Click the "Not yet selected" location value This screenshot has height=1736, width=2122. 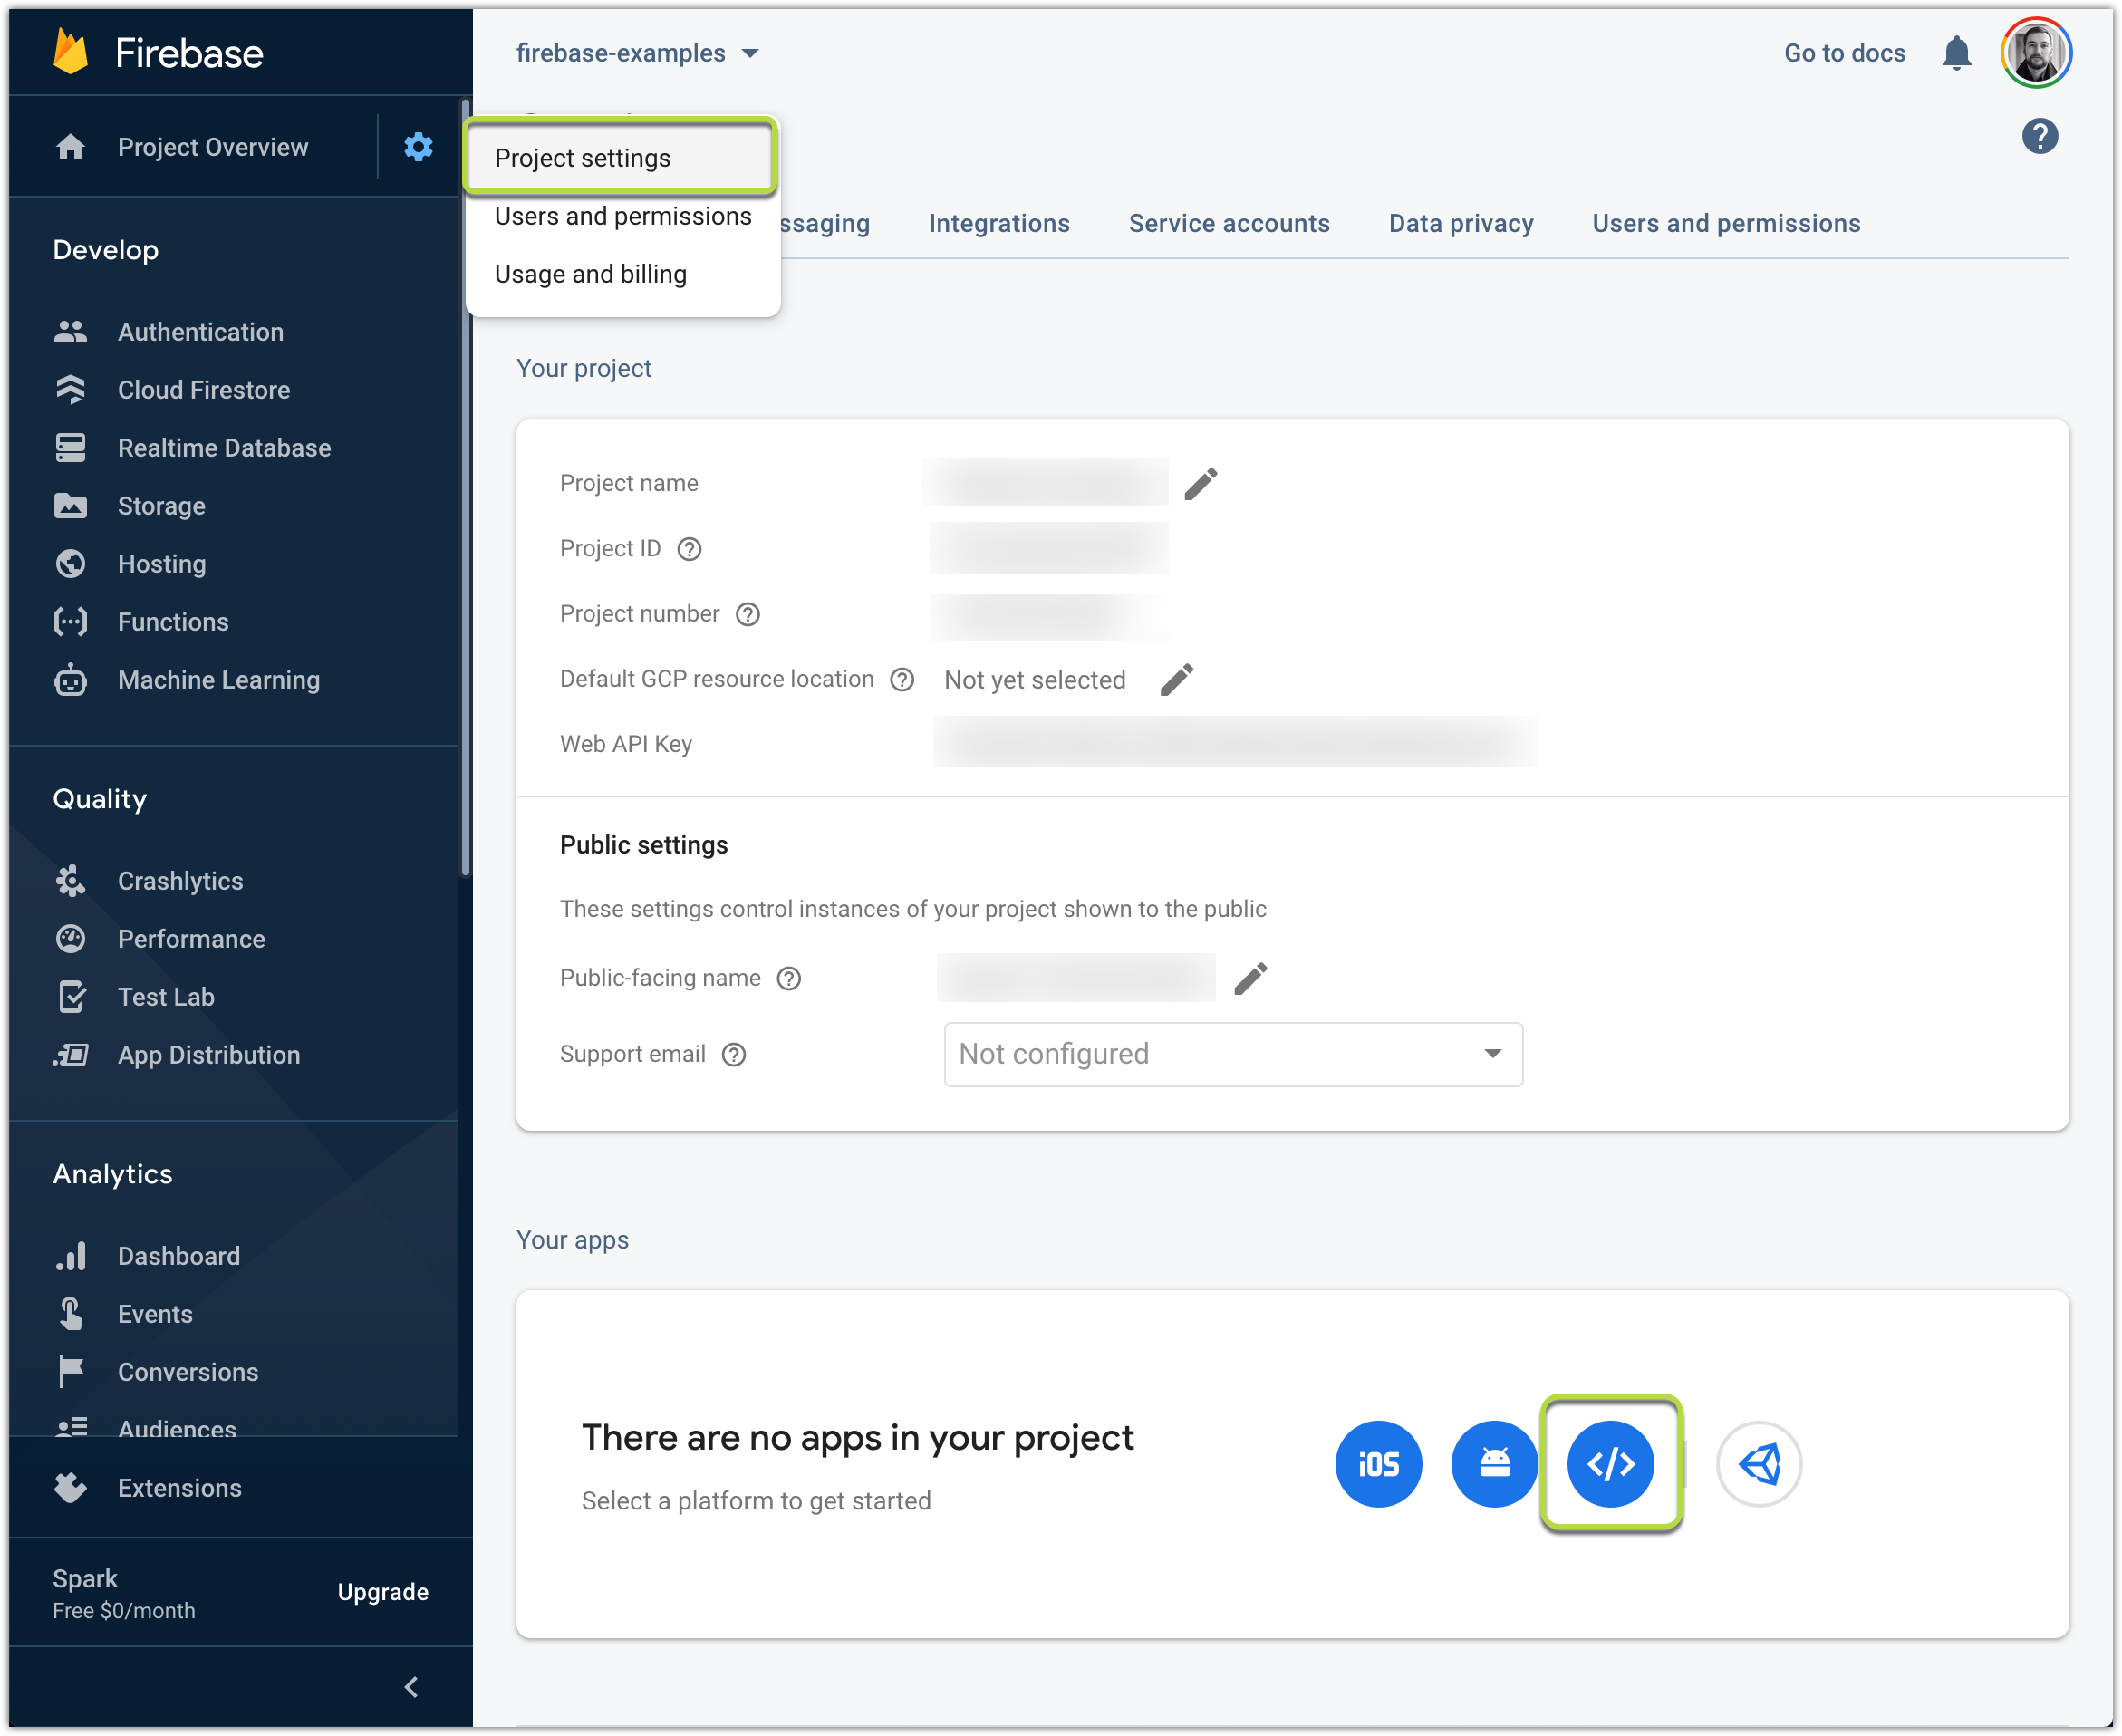point(1034,680)
